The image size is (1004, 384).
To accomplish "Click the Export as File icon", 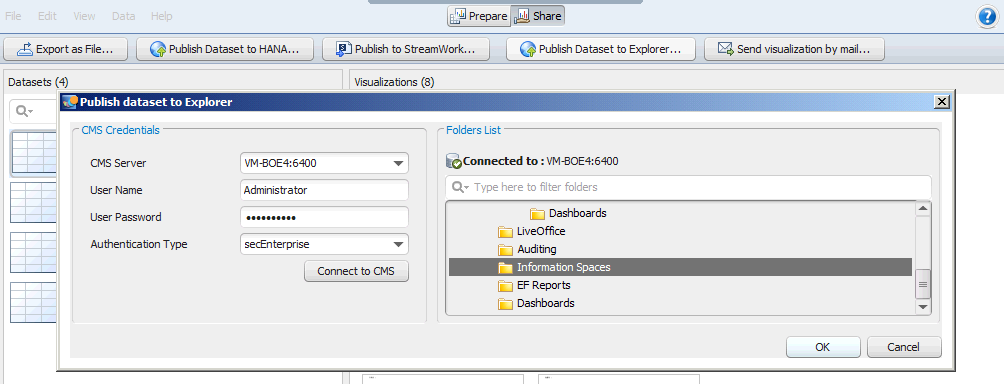I will coord(25,49).
